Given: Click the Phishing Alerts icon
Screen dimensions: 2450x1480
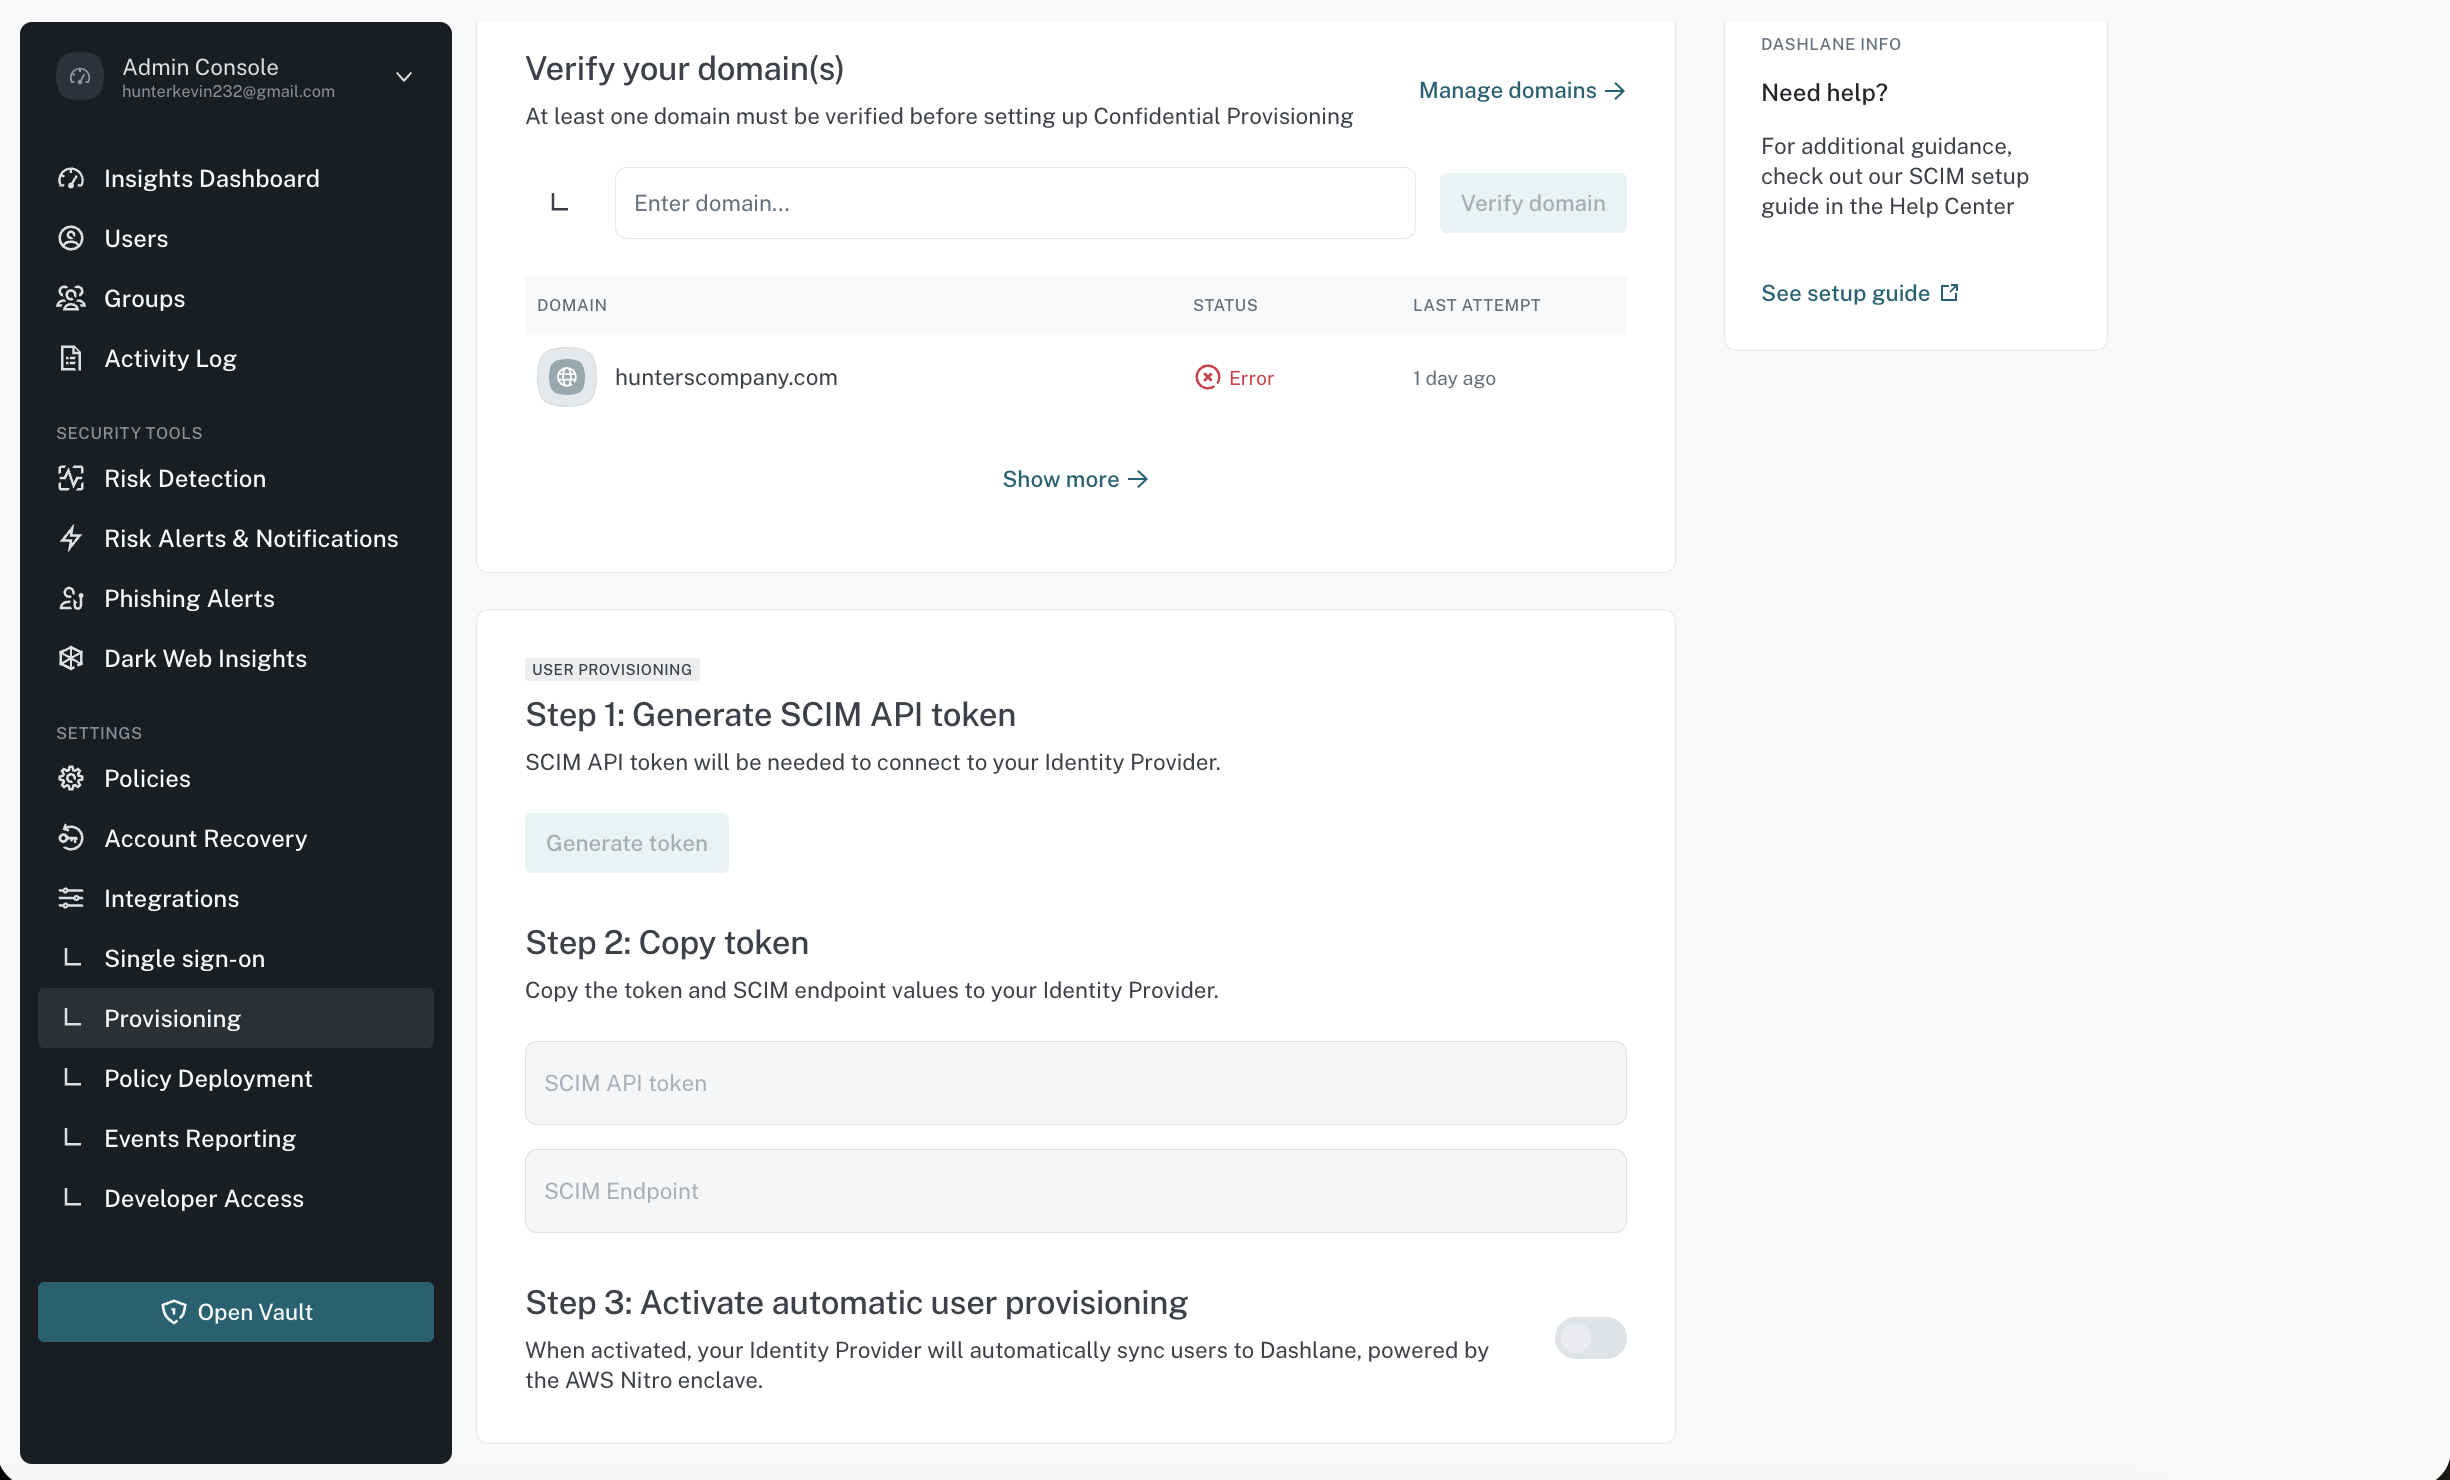Looking at the screenshot, I should tap(71, 598).
